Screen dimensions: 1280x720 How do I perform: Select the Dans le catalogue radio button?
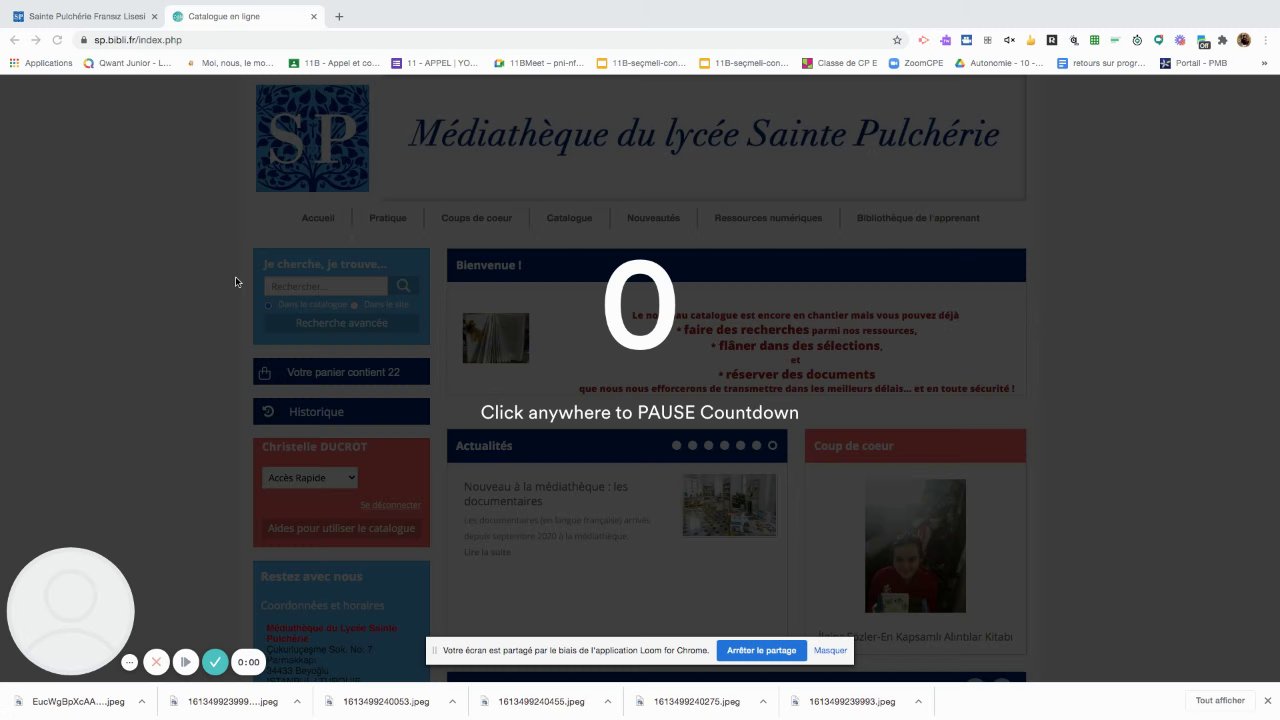pos(268,305)
